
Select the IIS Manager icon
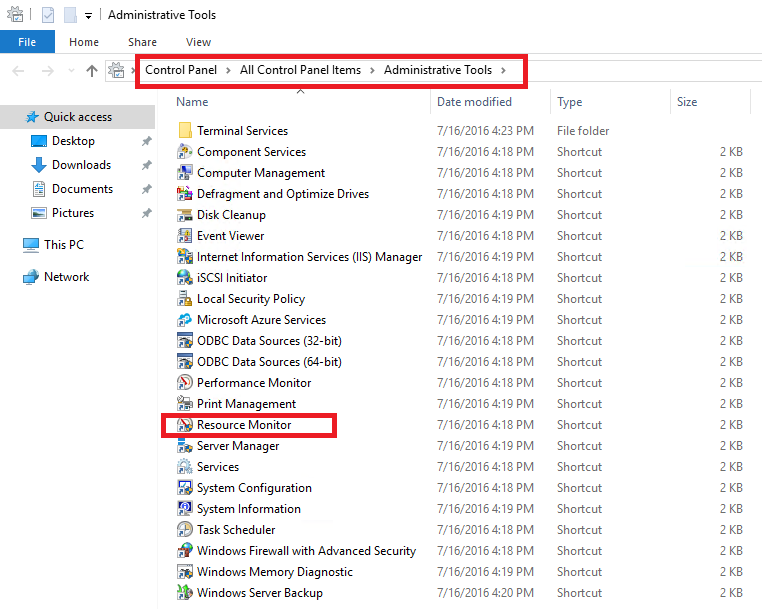click(185, 256)
